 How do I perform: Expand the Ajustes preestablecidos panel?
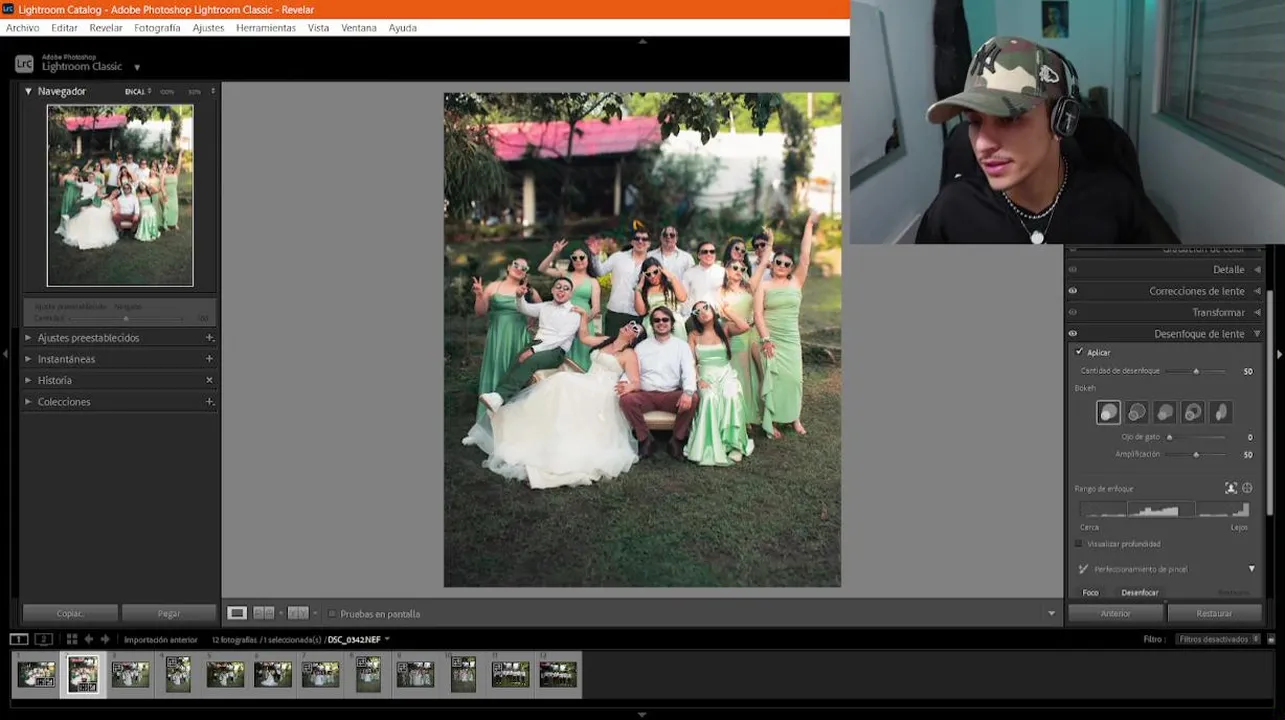(x=28, y=338)
